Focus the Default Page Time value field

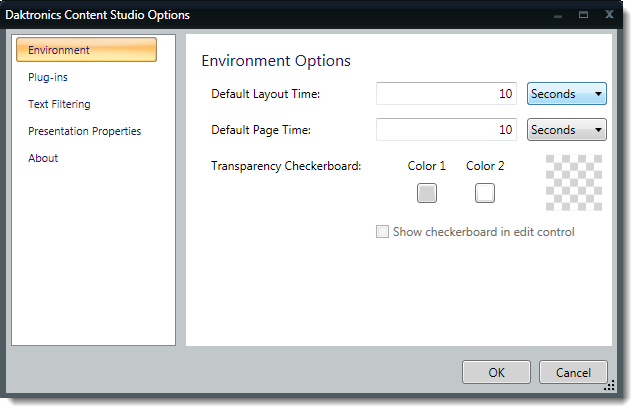[446, 130]
